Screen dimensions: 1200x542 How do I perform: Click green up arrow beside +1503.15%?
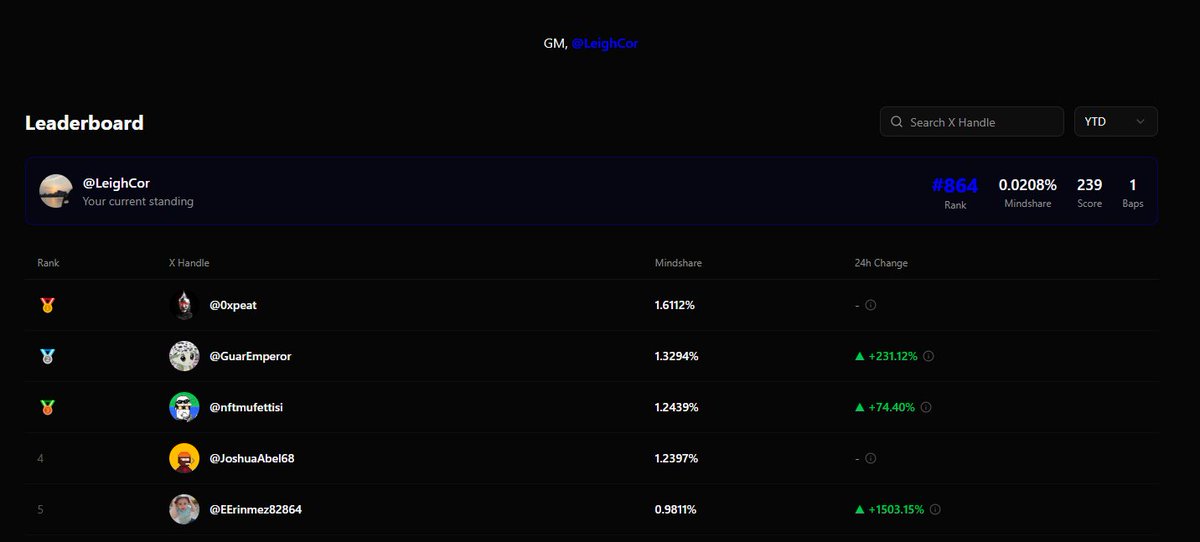(859, 509)
